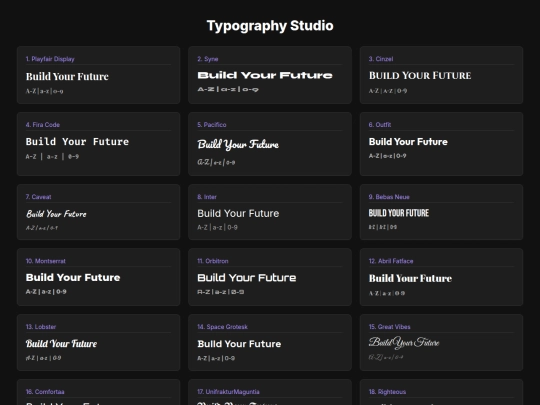Select the '16. Comfortaa' font label
540x405 pixels.
(45, 392)
